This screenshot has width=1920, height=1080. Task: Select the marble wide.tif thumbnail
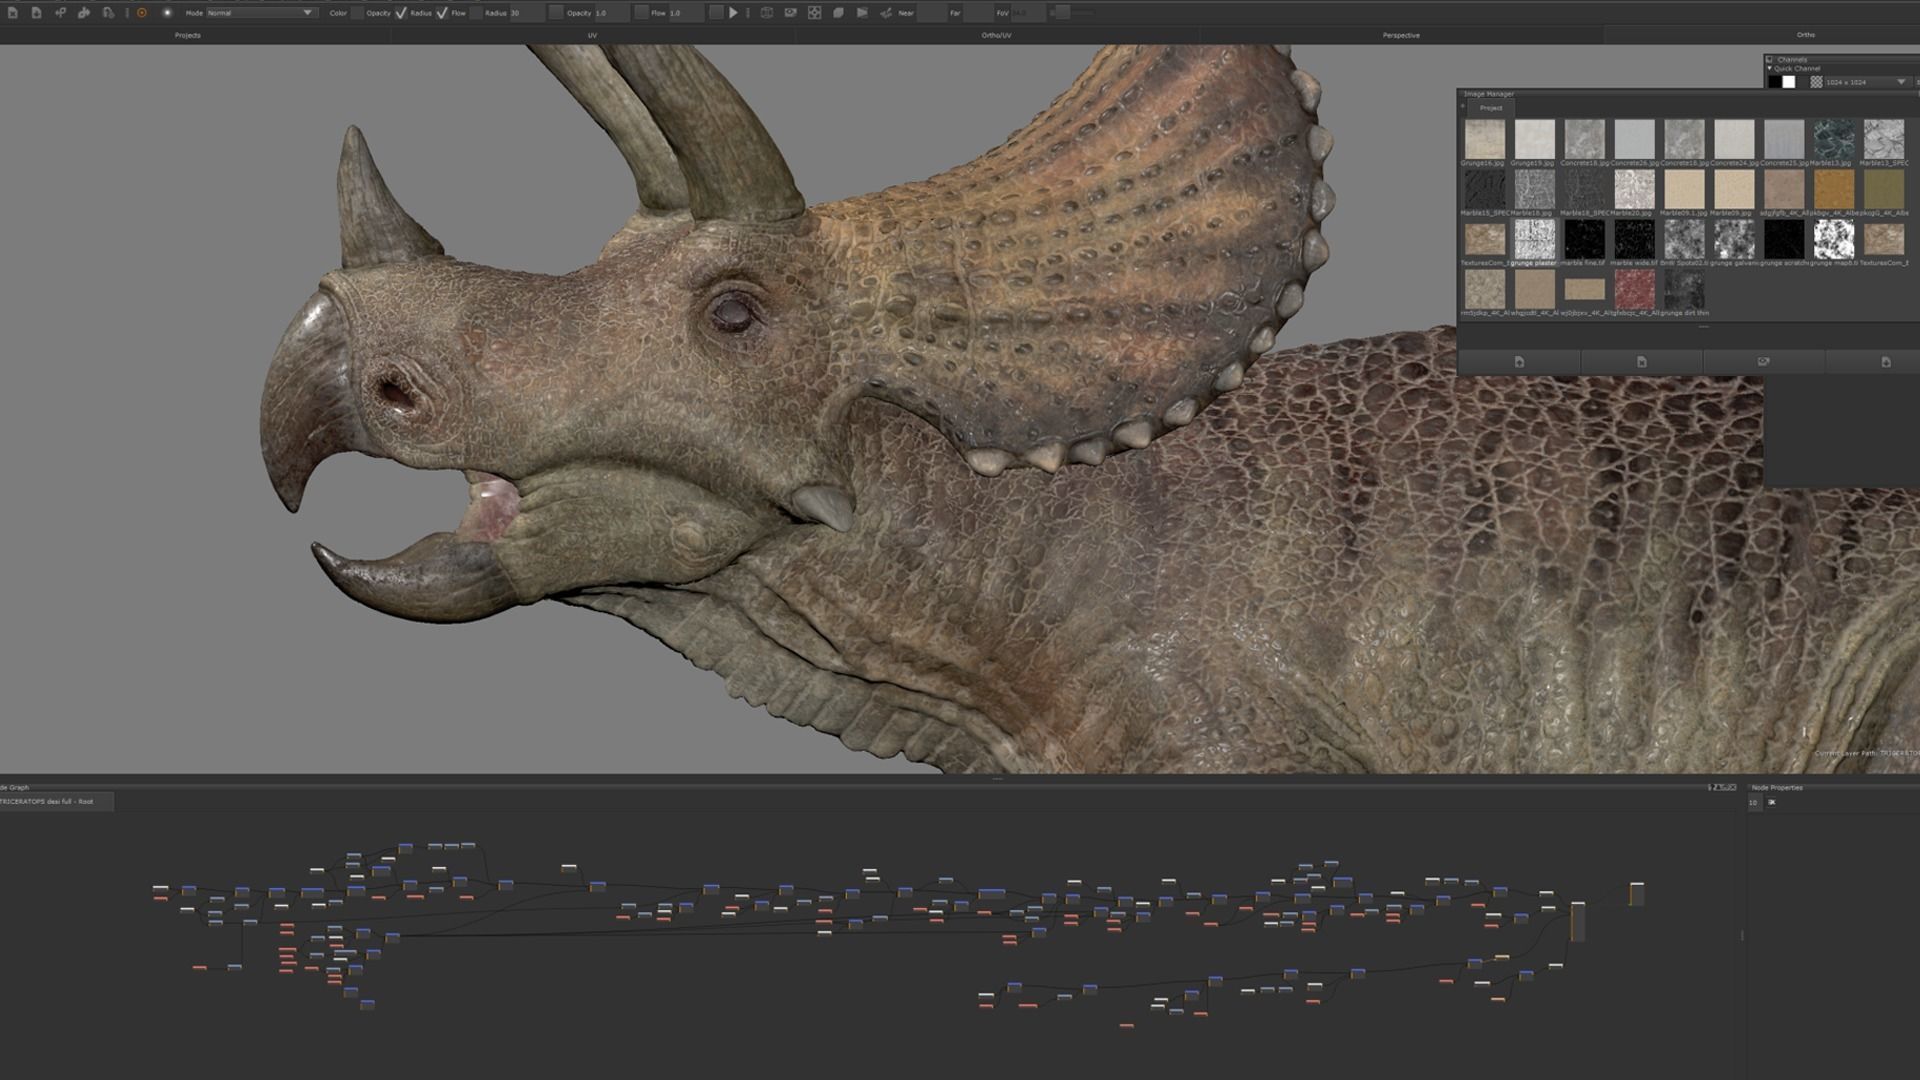1635,239
